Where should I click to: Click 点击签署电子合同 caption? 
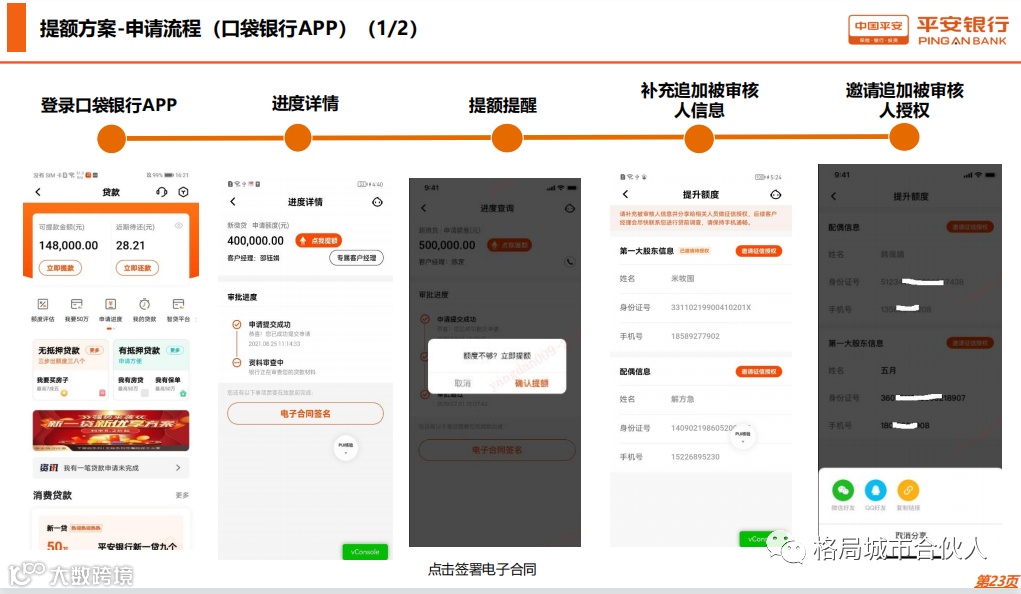pos(482,569)
